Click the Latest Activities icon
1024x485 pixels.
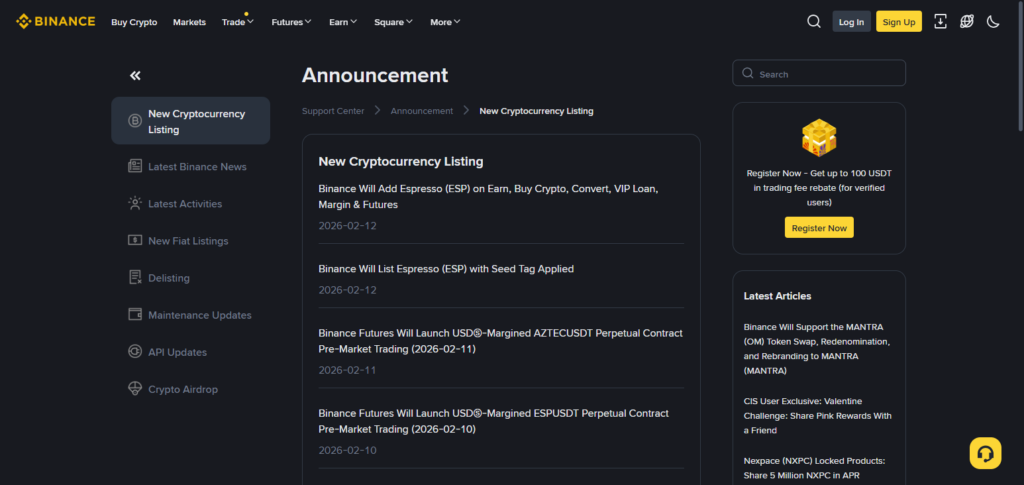pos(135,204)
